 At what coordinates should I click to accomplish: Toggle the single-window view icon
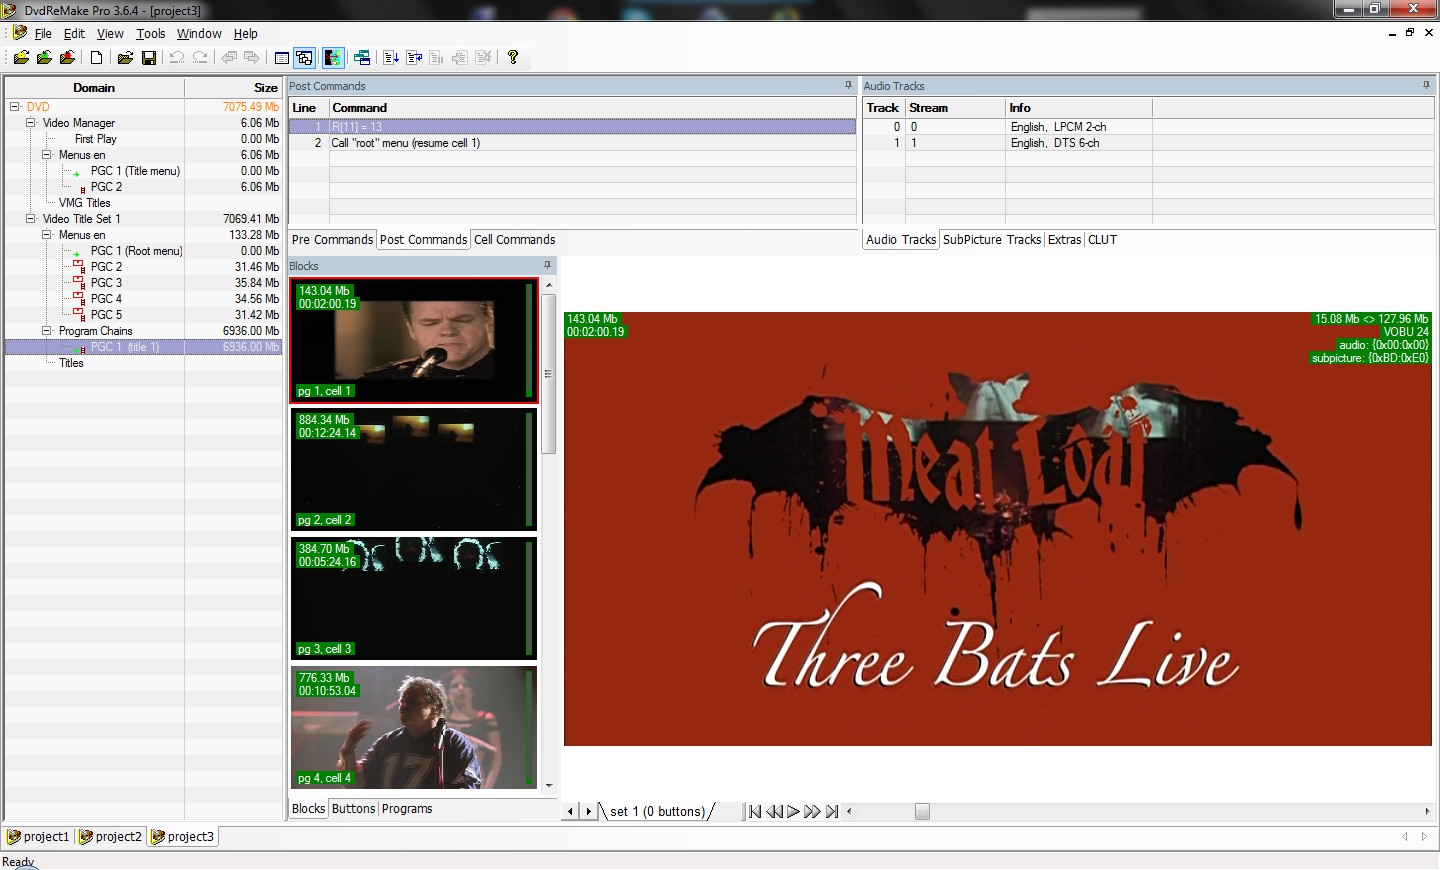click(x=282, y=58)
